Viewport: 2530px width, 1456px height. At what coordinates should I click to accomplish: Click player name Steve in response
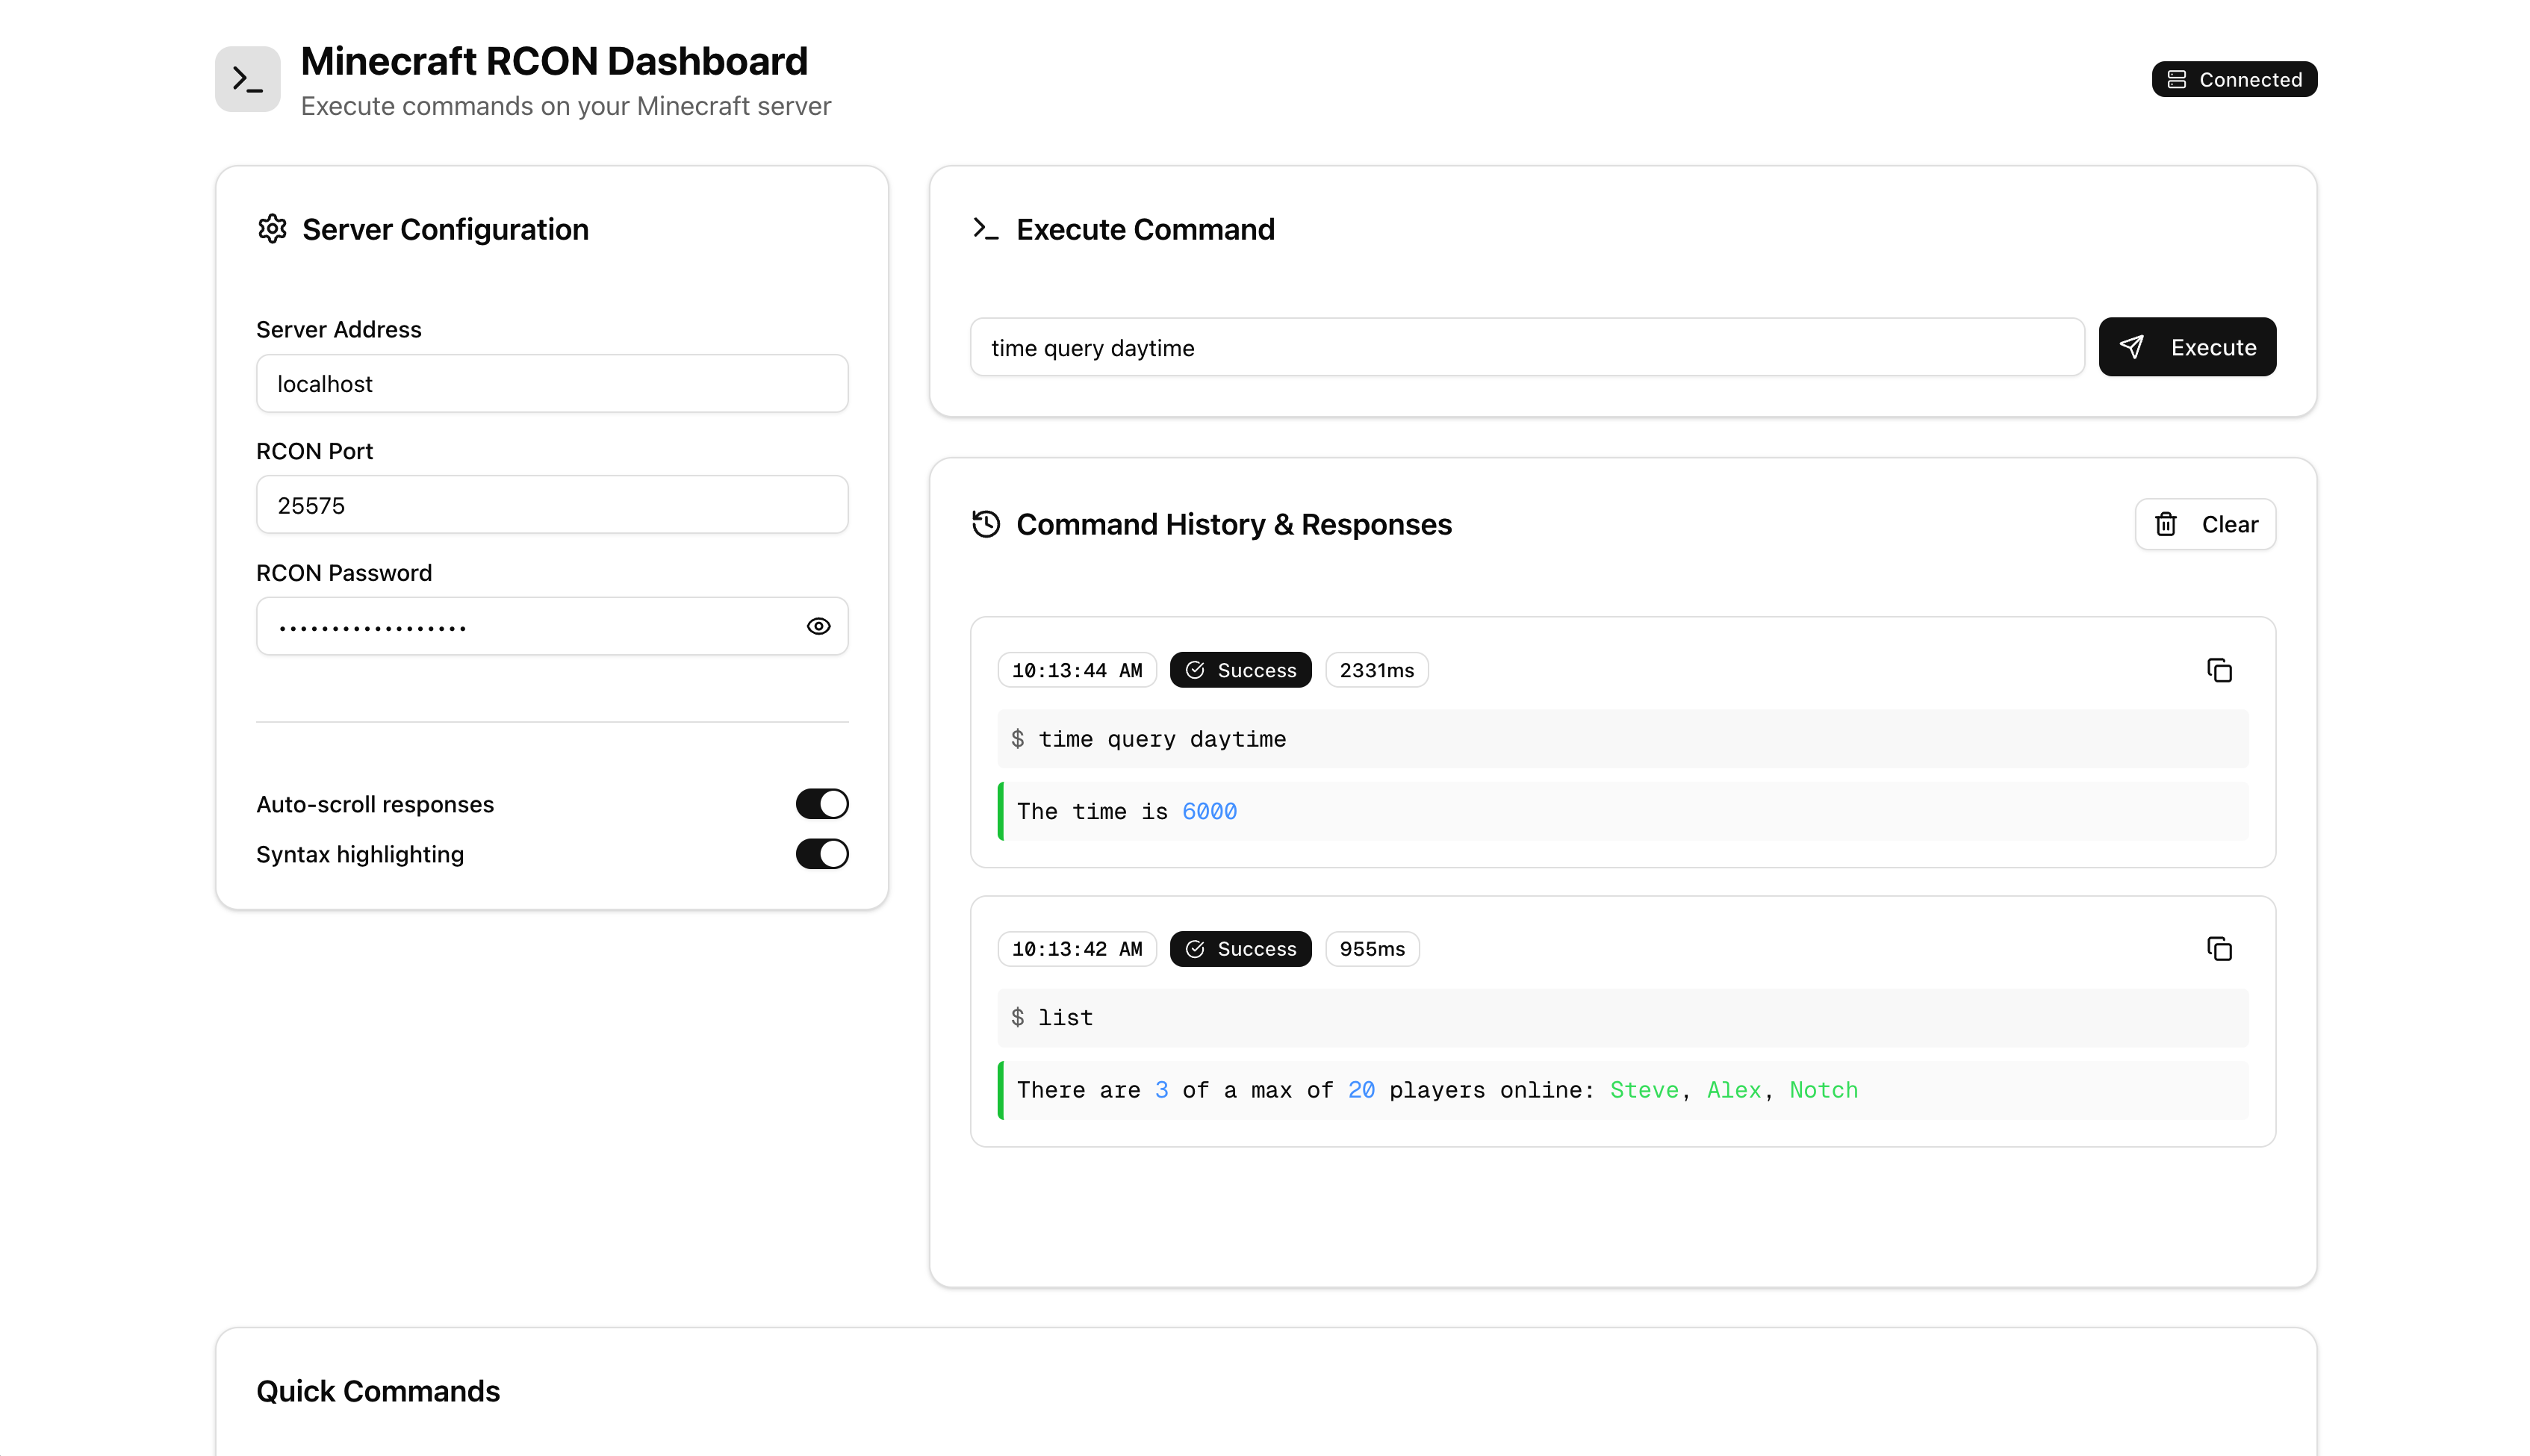coord(1644,1090)
